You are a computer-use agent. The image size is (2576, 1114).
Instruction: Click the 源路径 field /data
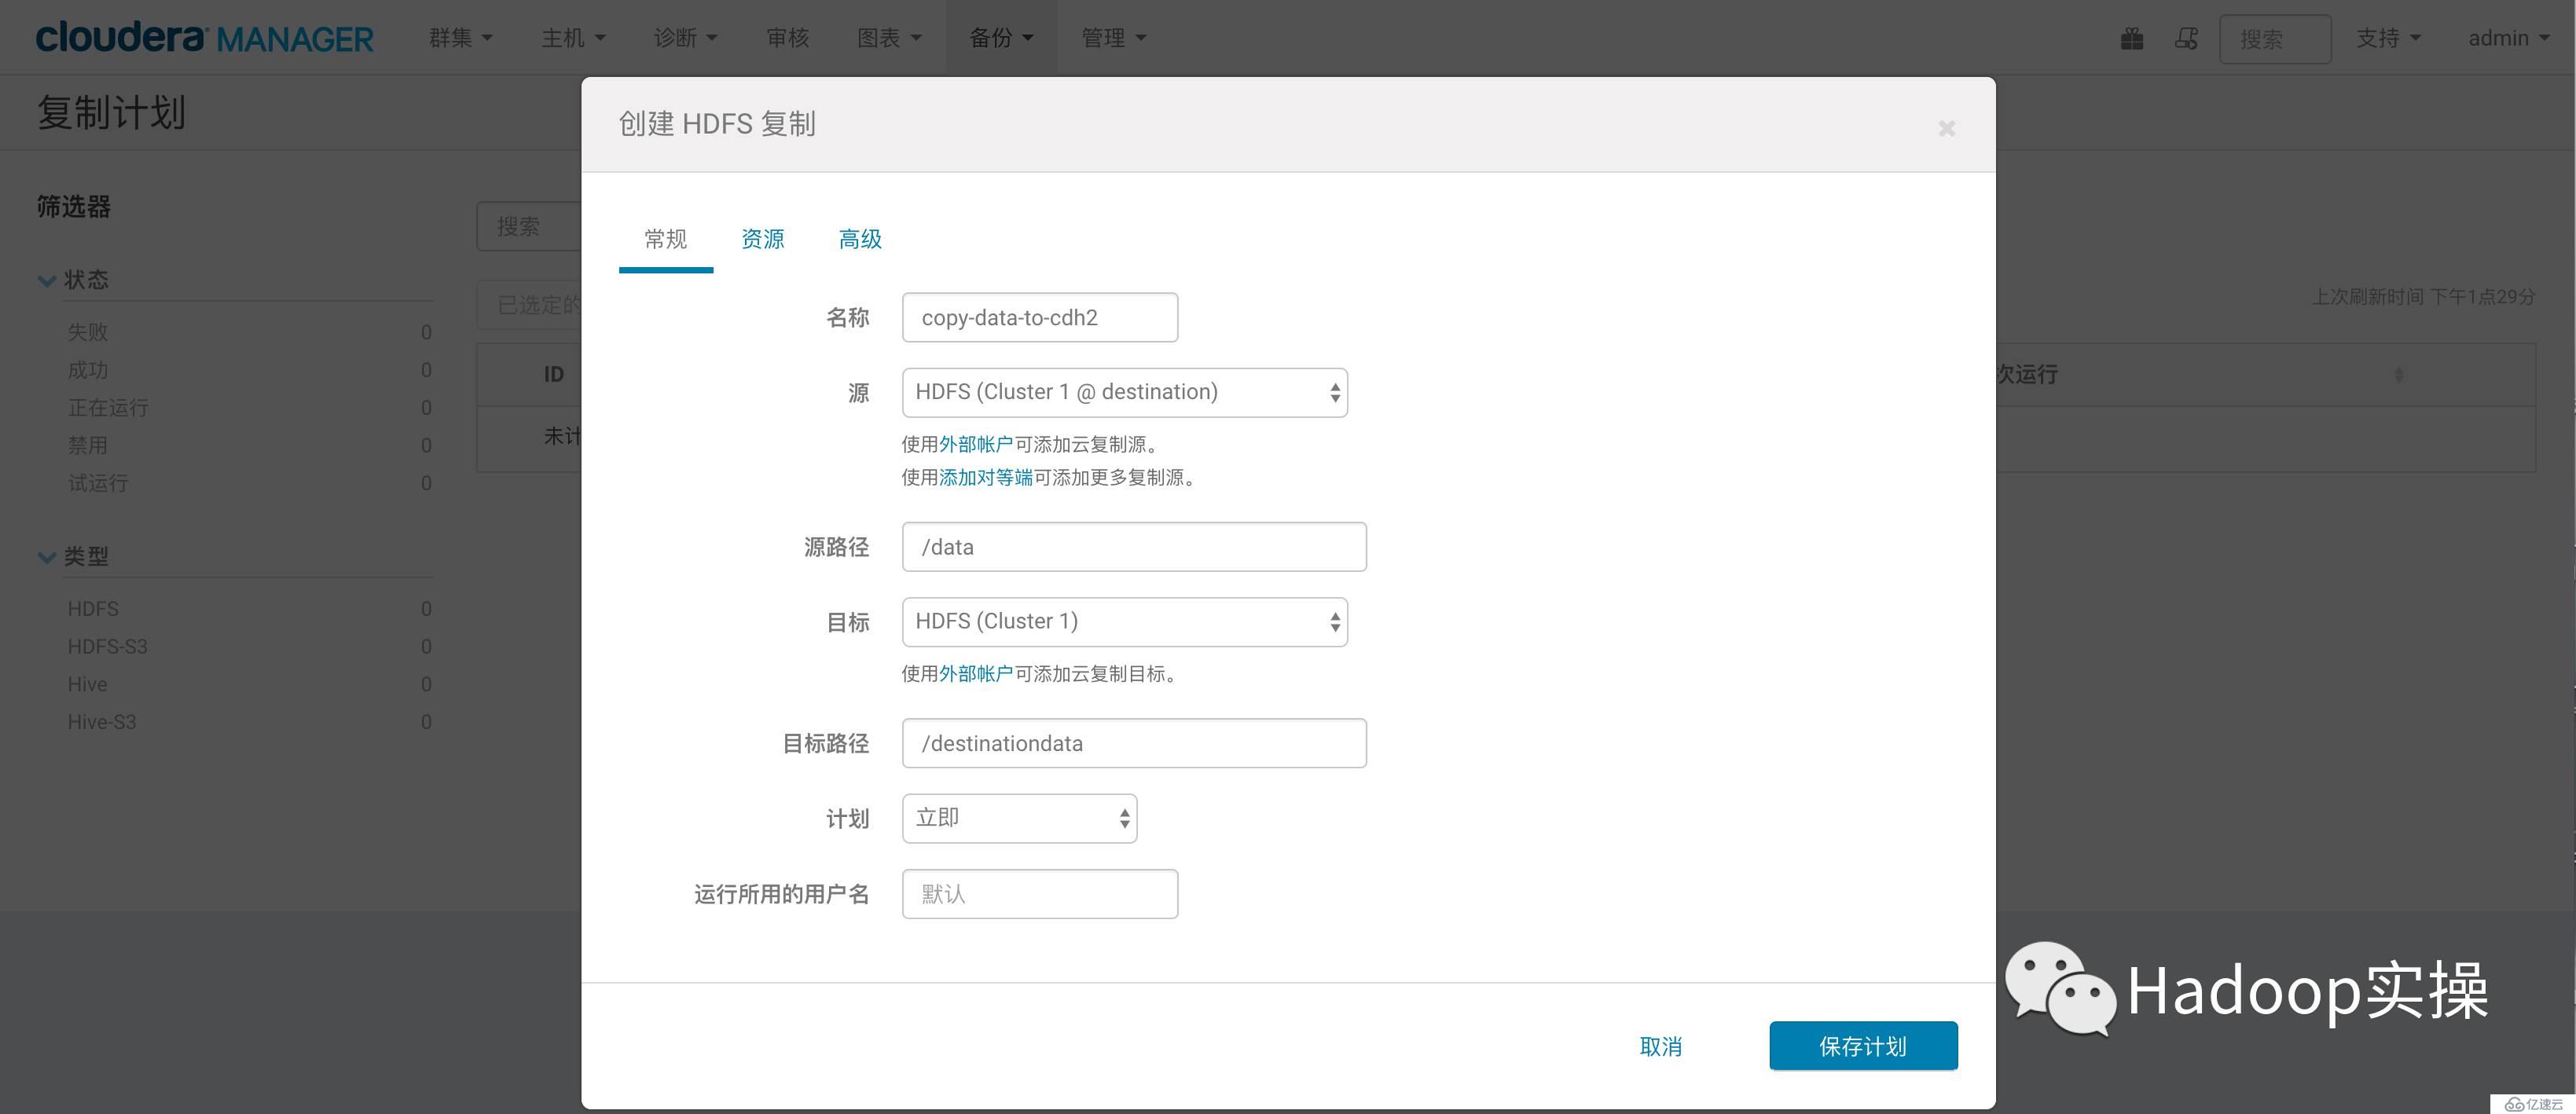(1134, 547)
